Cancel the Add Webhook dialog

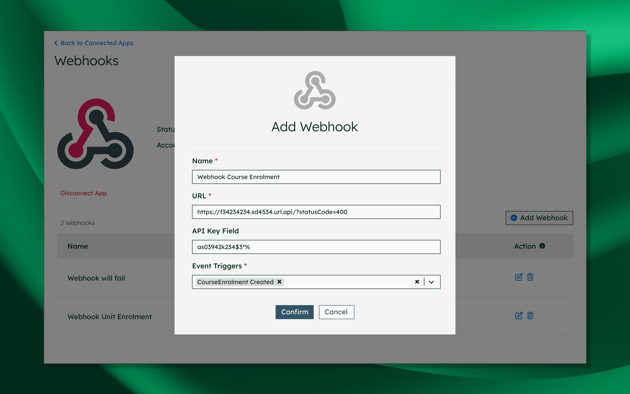click(x=336, y=312)
